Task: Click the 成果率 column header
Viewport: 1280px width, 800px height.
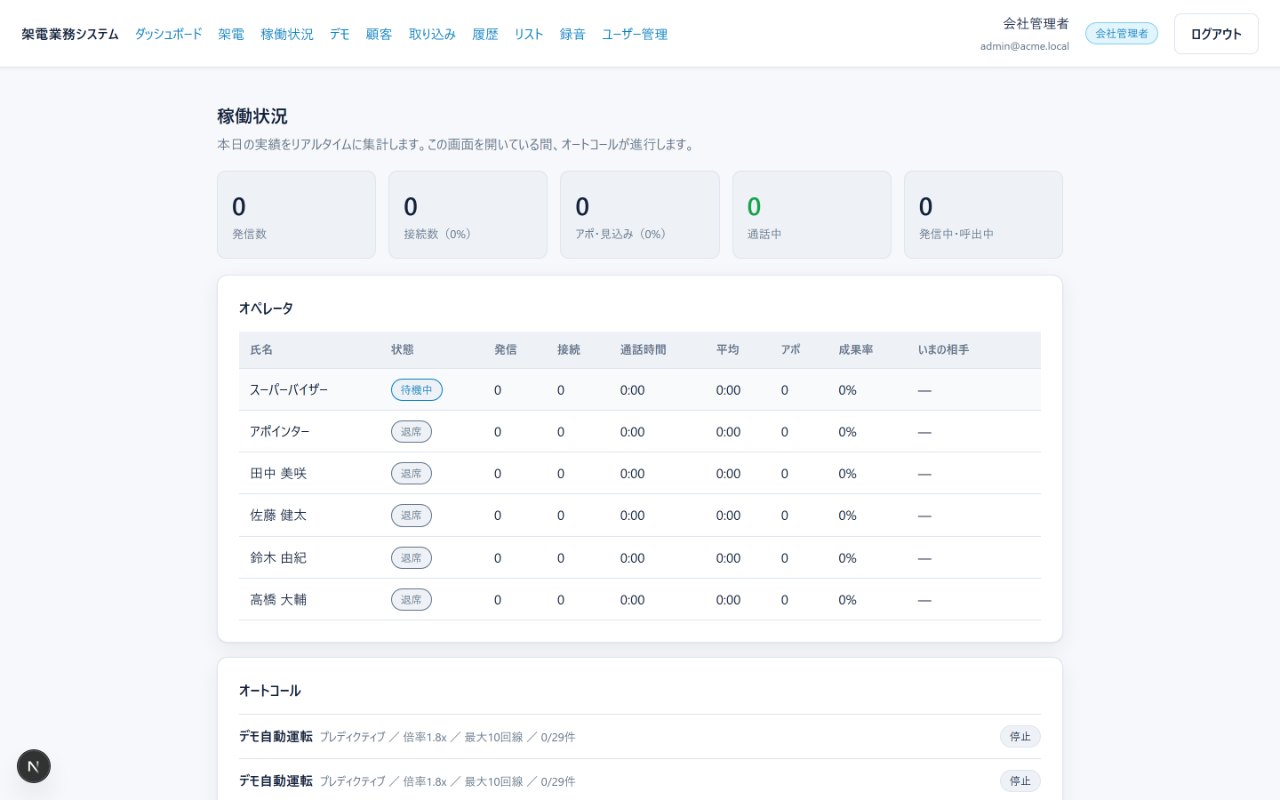Action: pos(856,350)
